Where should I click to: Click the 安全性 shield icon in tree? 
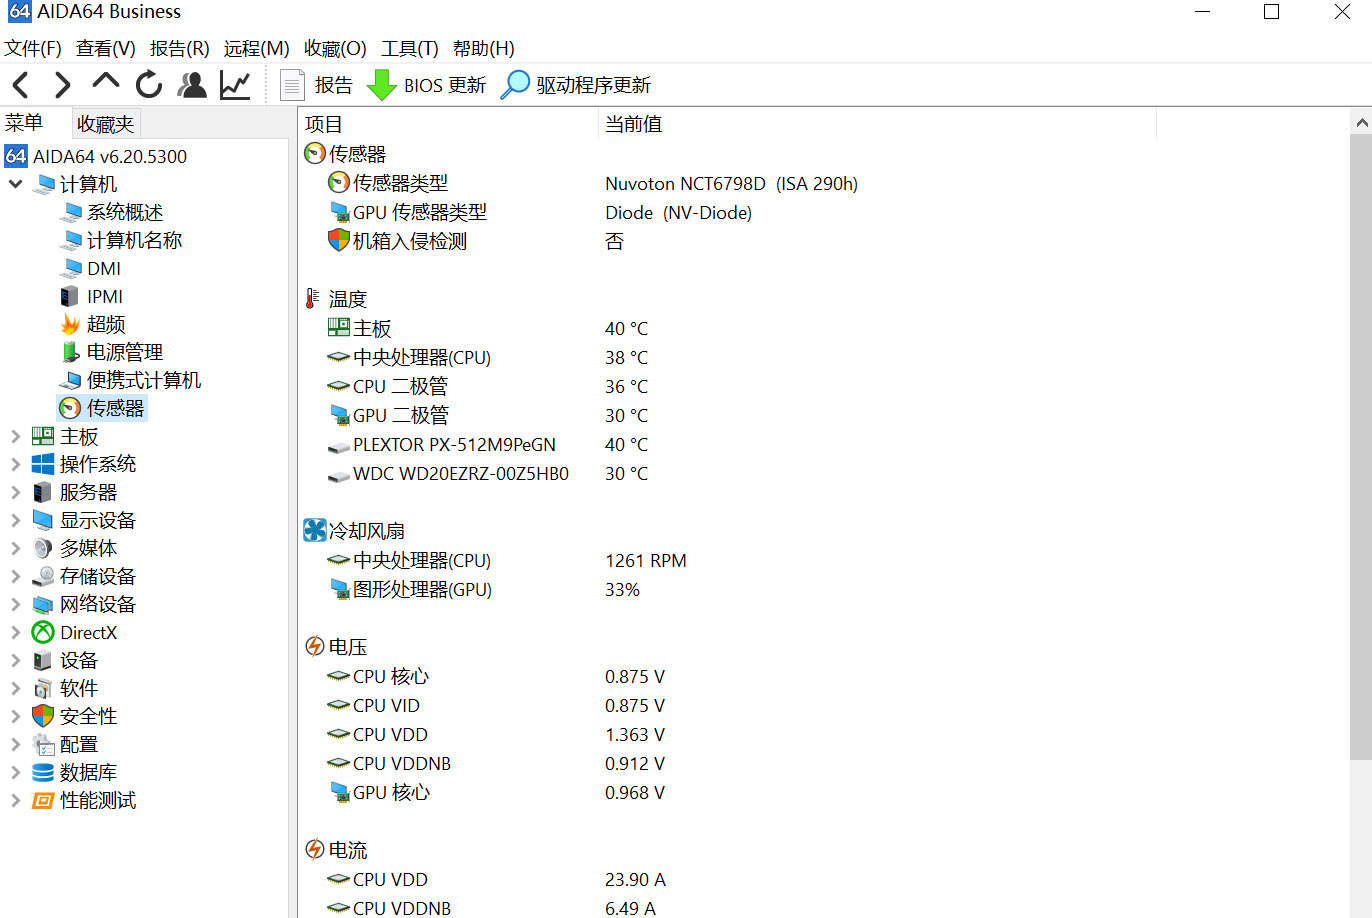pyautogui.click(x=43, y=716)
